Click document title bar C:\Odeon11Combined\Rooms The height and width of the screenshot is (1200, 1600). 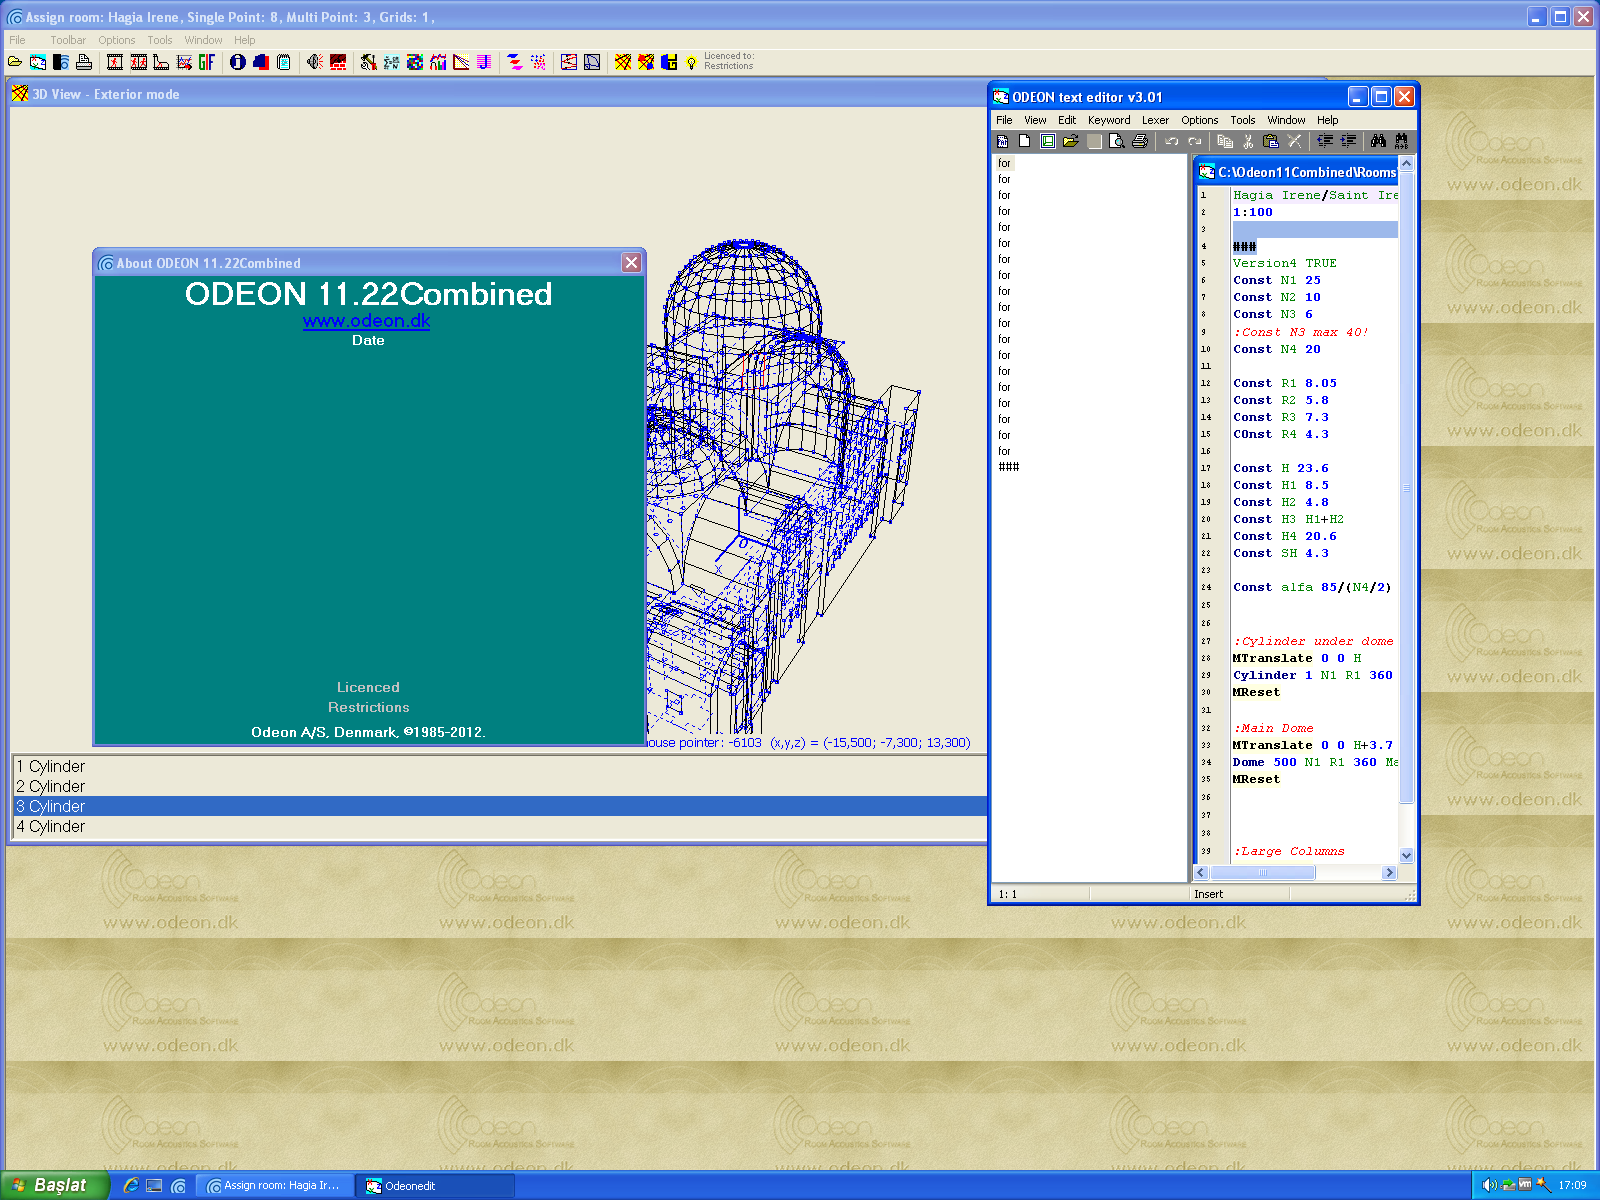tap(1297, 172)
